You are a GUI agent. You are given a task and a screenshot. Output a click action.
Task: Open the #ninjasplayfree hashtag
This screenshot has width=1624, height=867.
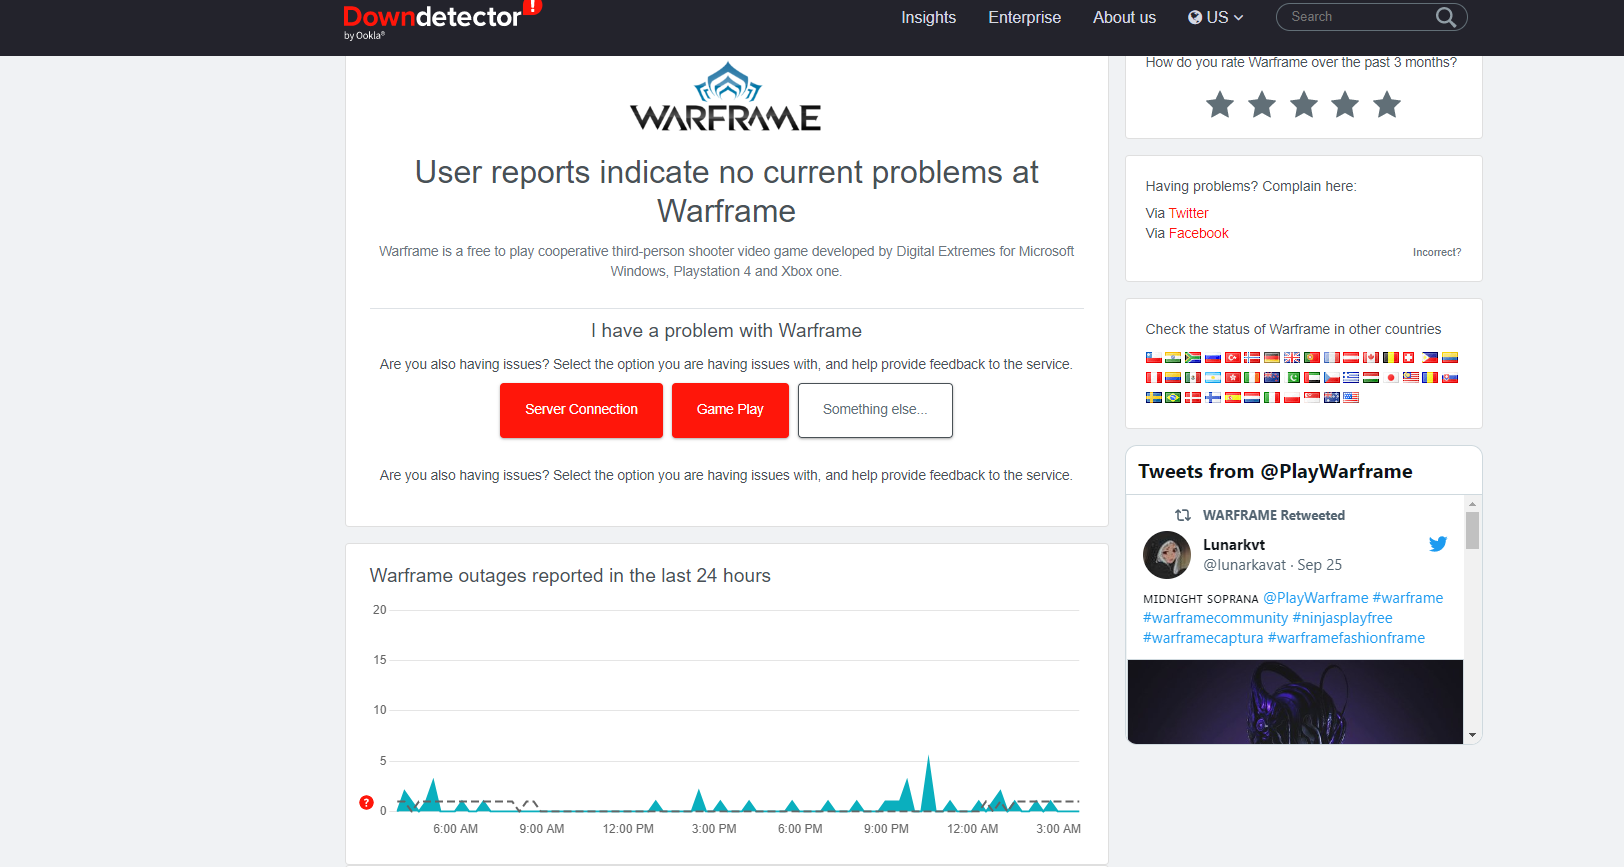[x=1342, y=618]
